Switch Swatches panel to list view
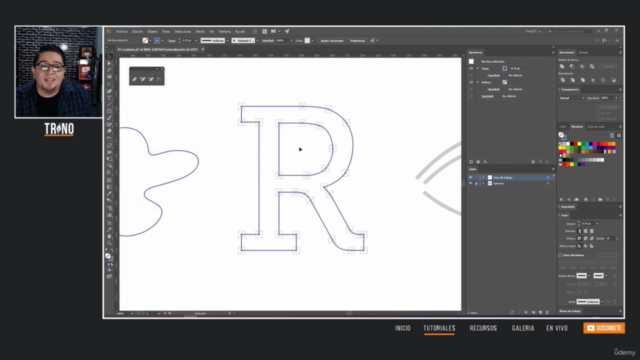The height and width of the screenshot is (360, 640). point(612,135)
